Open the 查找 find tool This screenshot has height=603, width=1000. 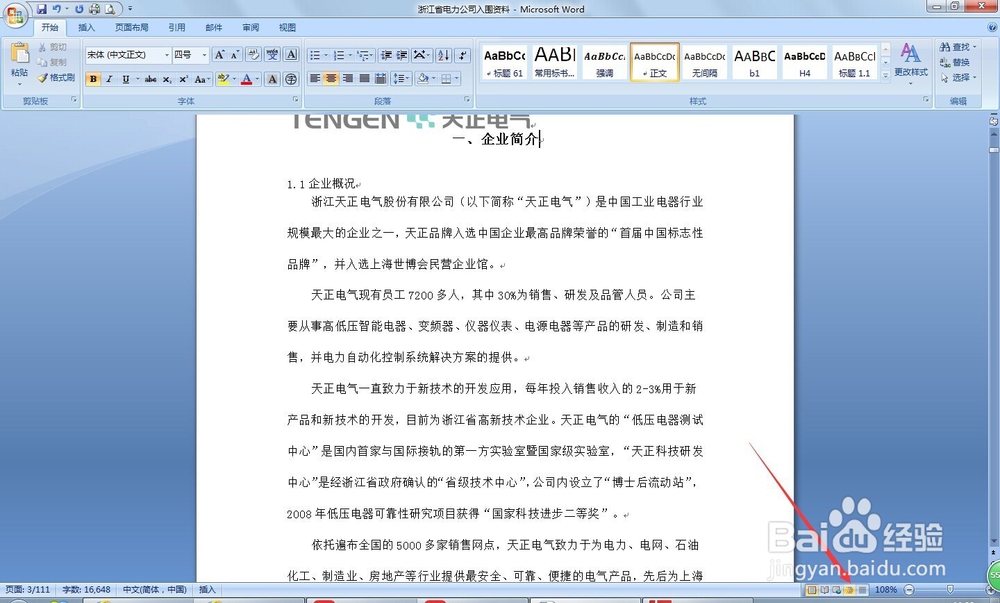point(958,47)
